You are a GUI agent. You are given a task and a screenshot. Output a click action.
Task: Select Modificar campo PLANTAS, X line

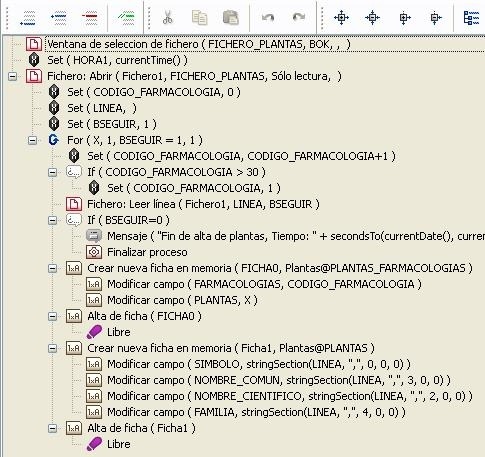(182, 300)
